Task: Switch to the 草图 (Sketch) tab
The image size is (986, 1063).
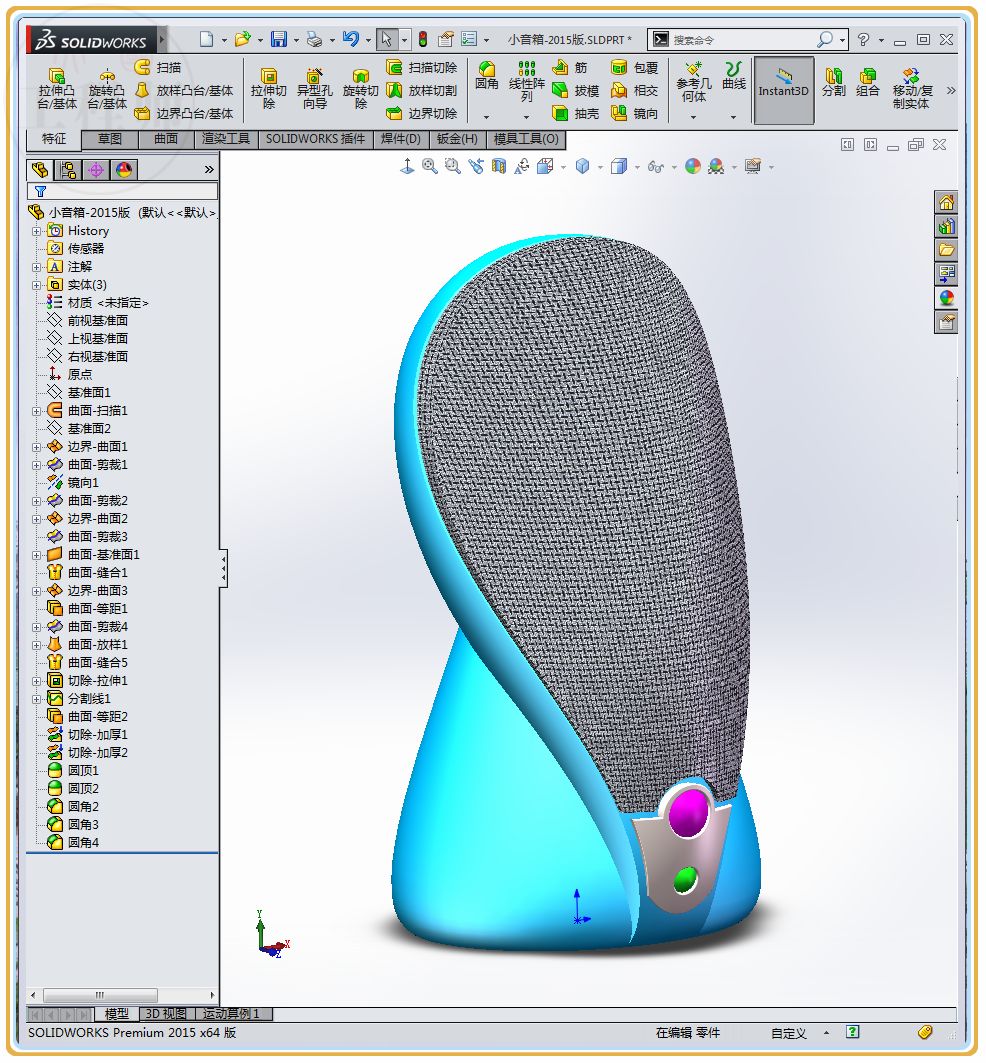Action: coord(110,140)
